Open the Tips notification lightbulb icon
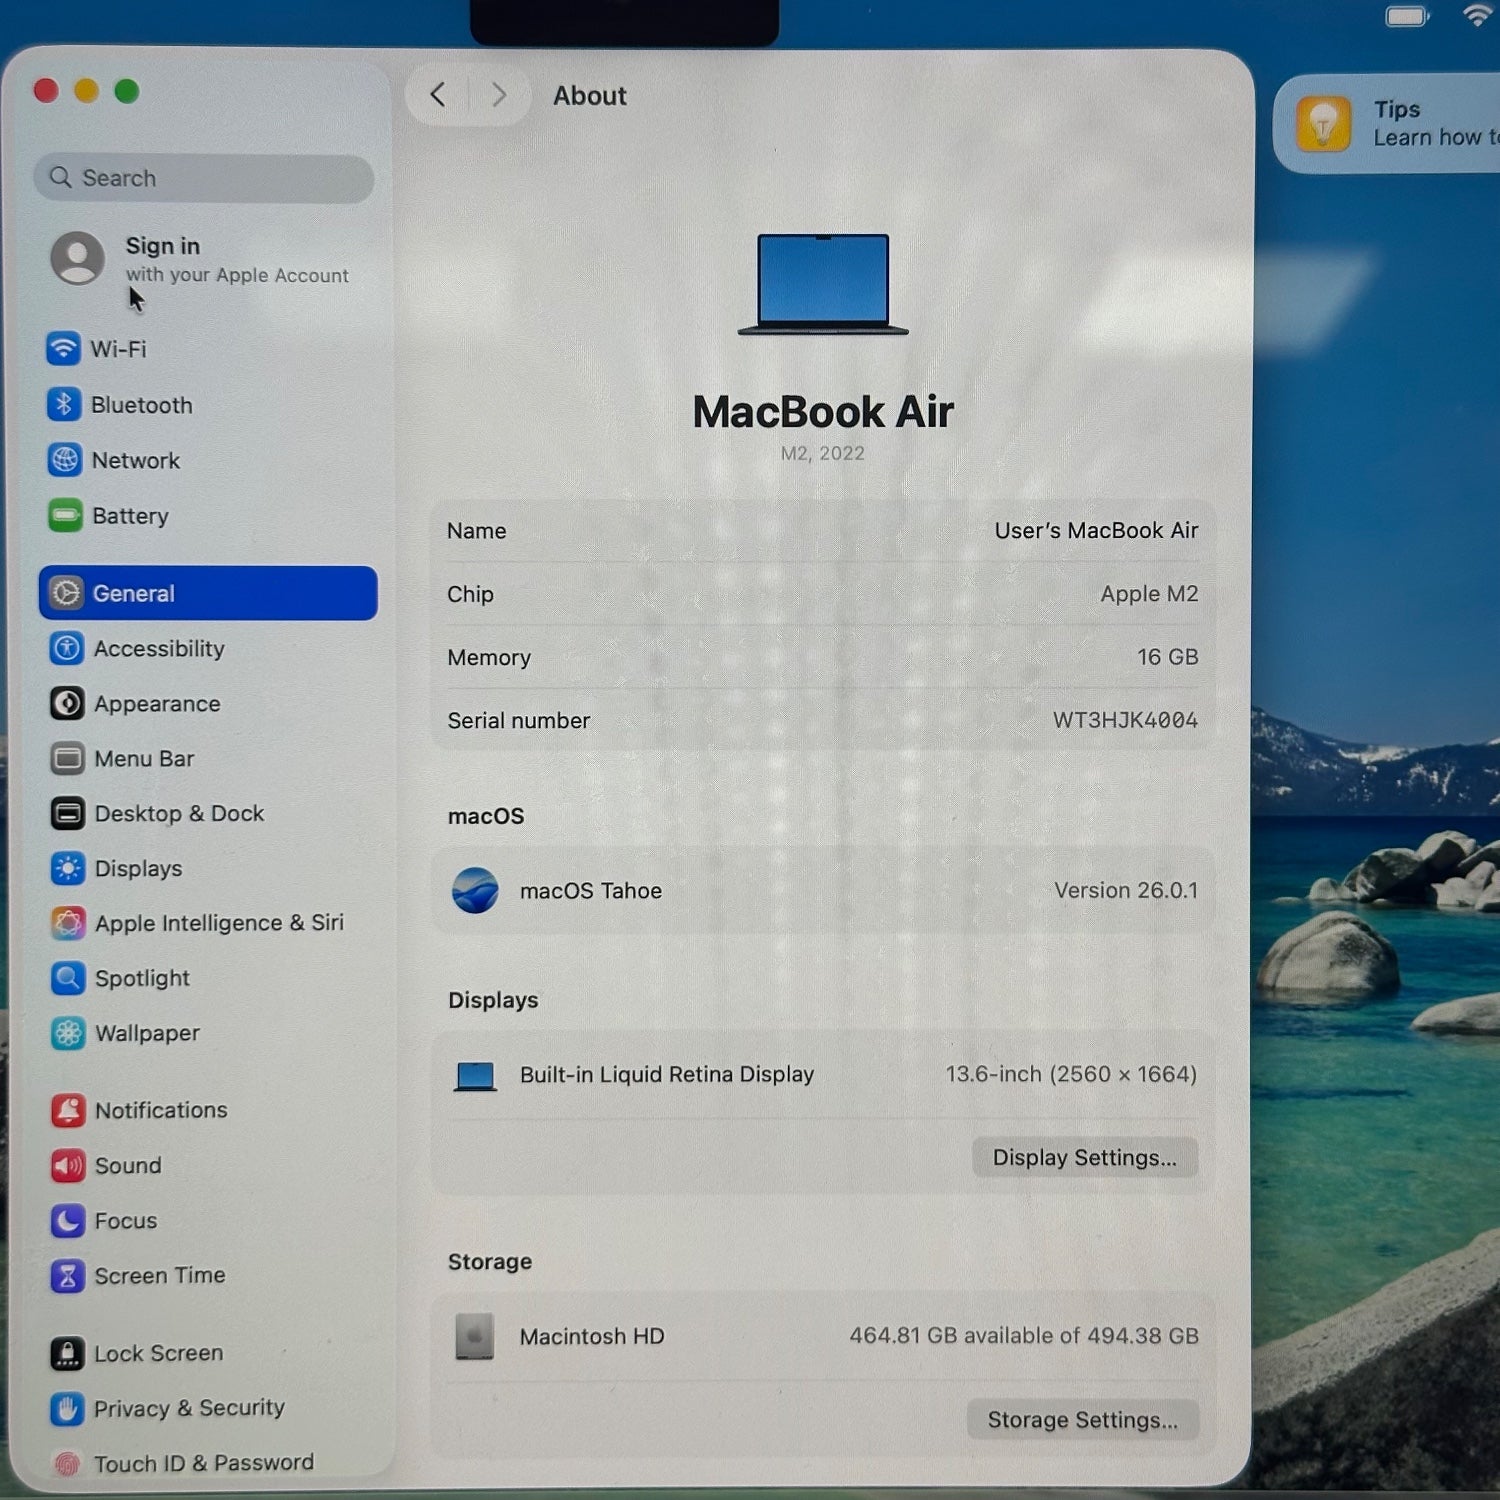This screenshot has width=1500, height=1500. (x=1323, y=124)
